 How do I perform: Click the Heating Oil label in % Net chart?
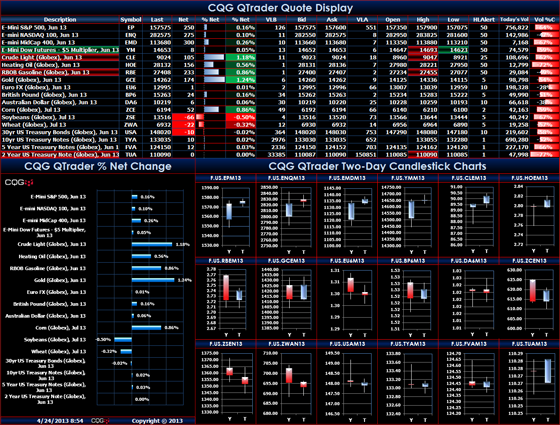coord(52,256)
